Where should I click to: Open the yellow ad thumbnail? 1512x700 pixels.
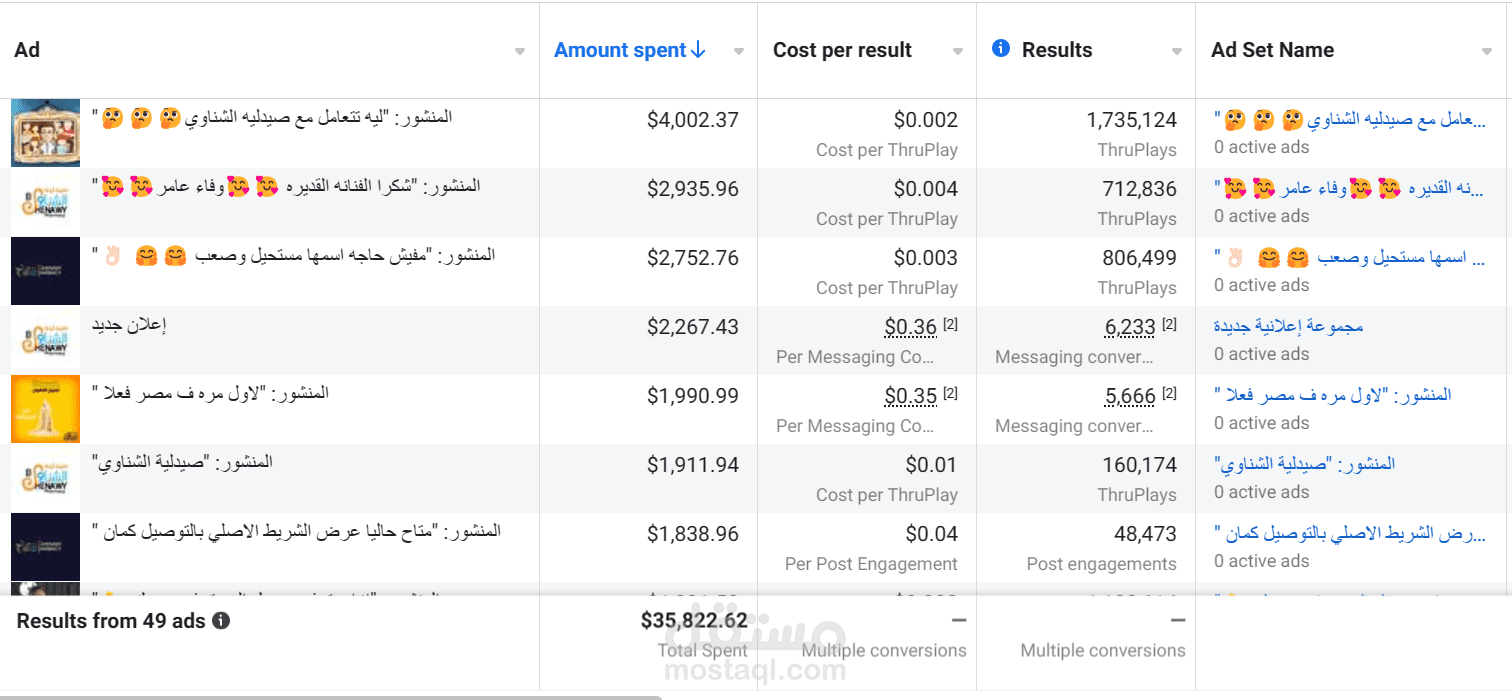click(45, 409)
